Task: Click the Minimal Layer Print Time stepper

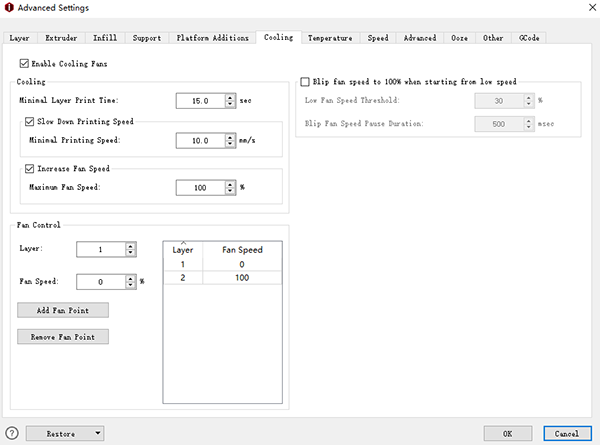Action: (x=231, y=101)
